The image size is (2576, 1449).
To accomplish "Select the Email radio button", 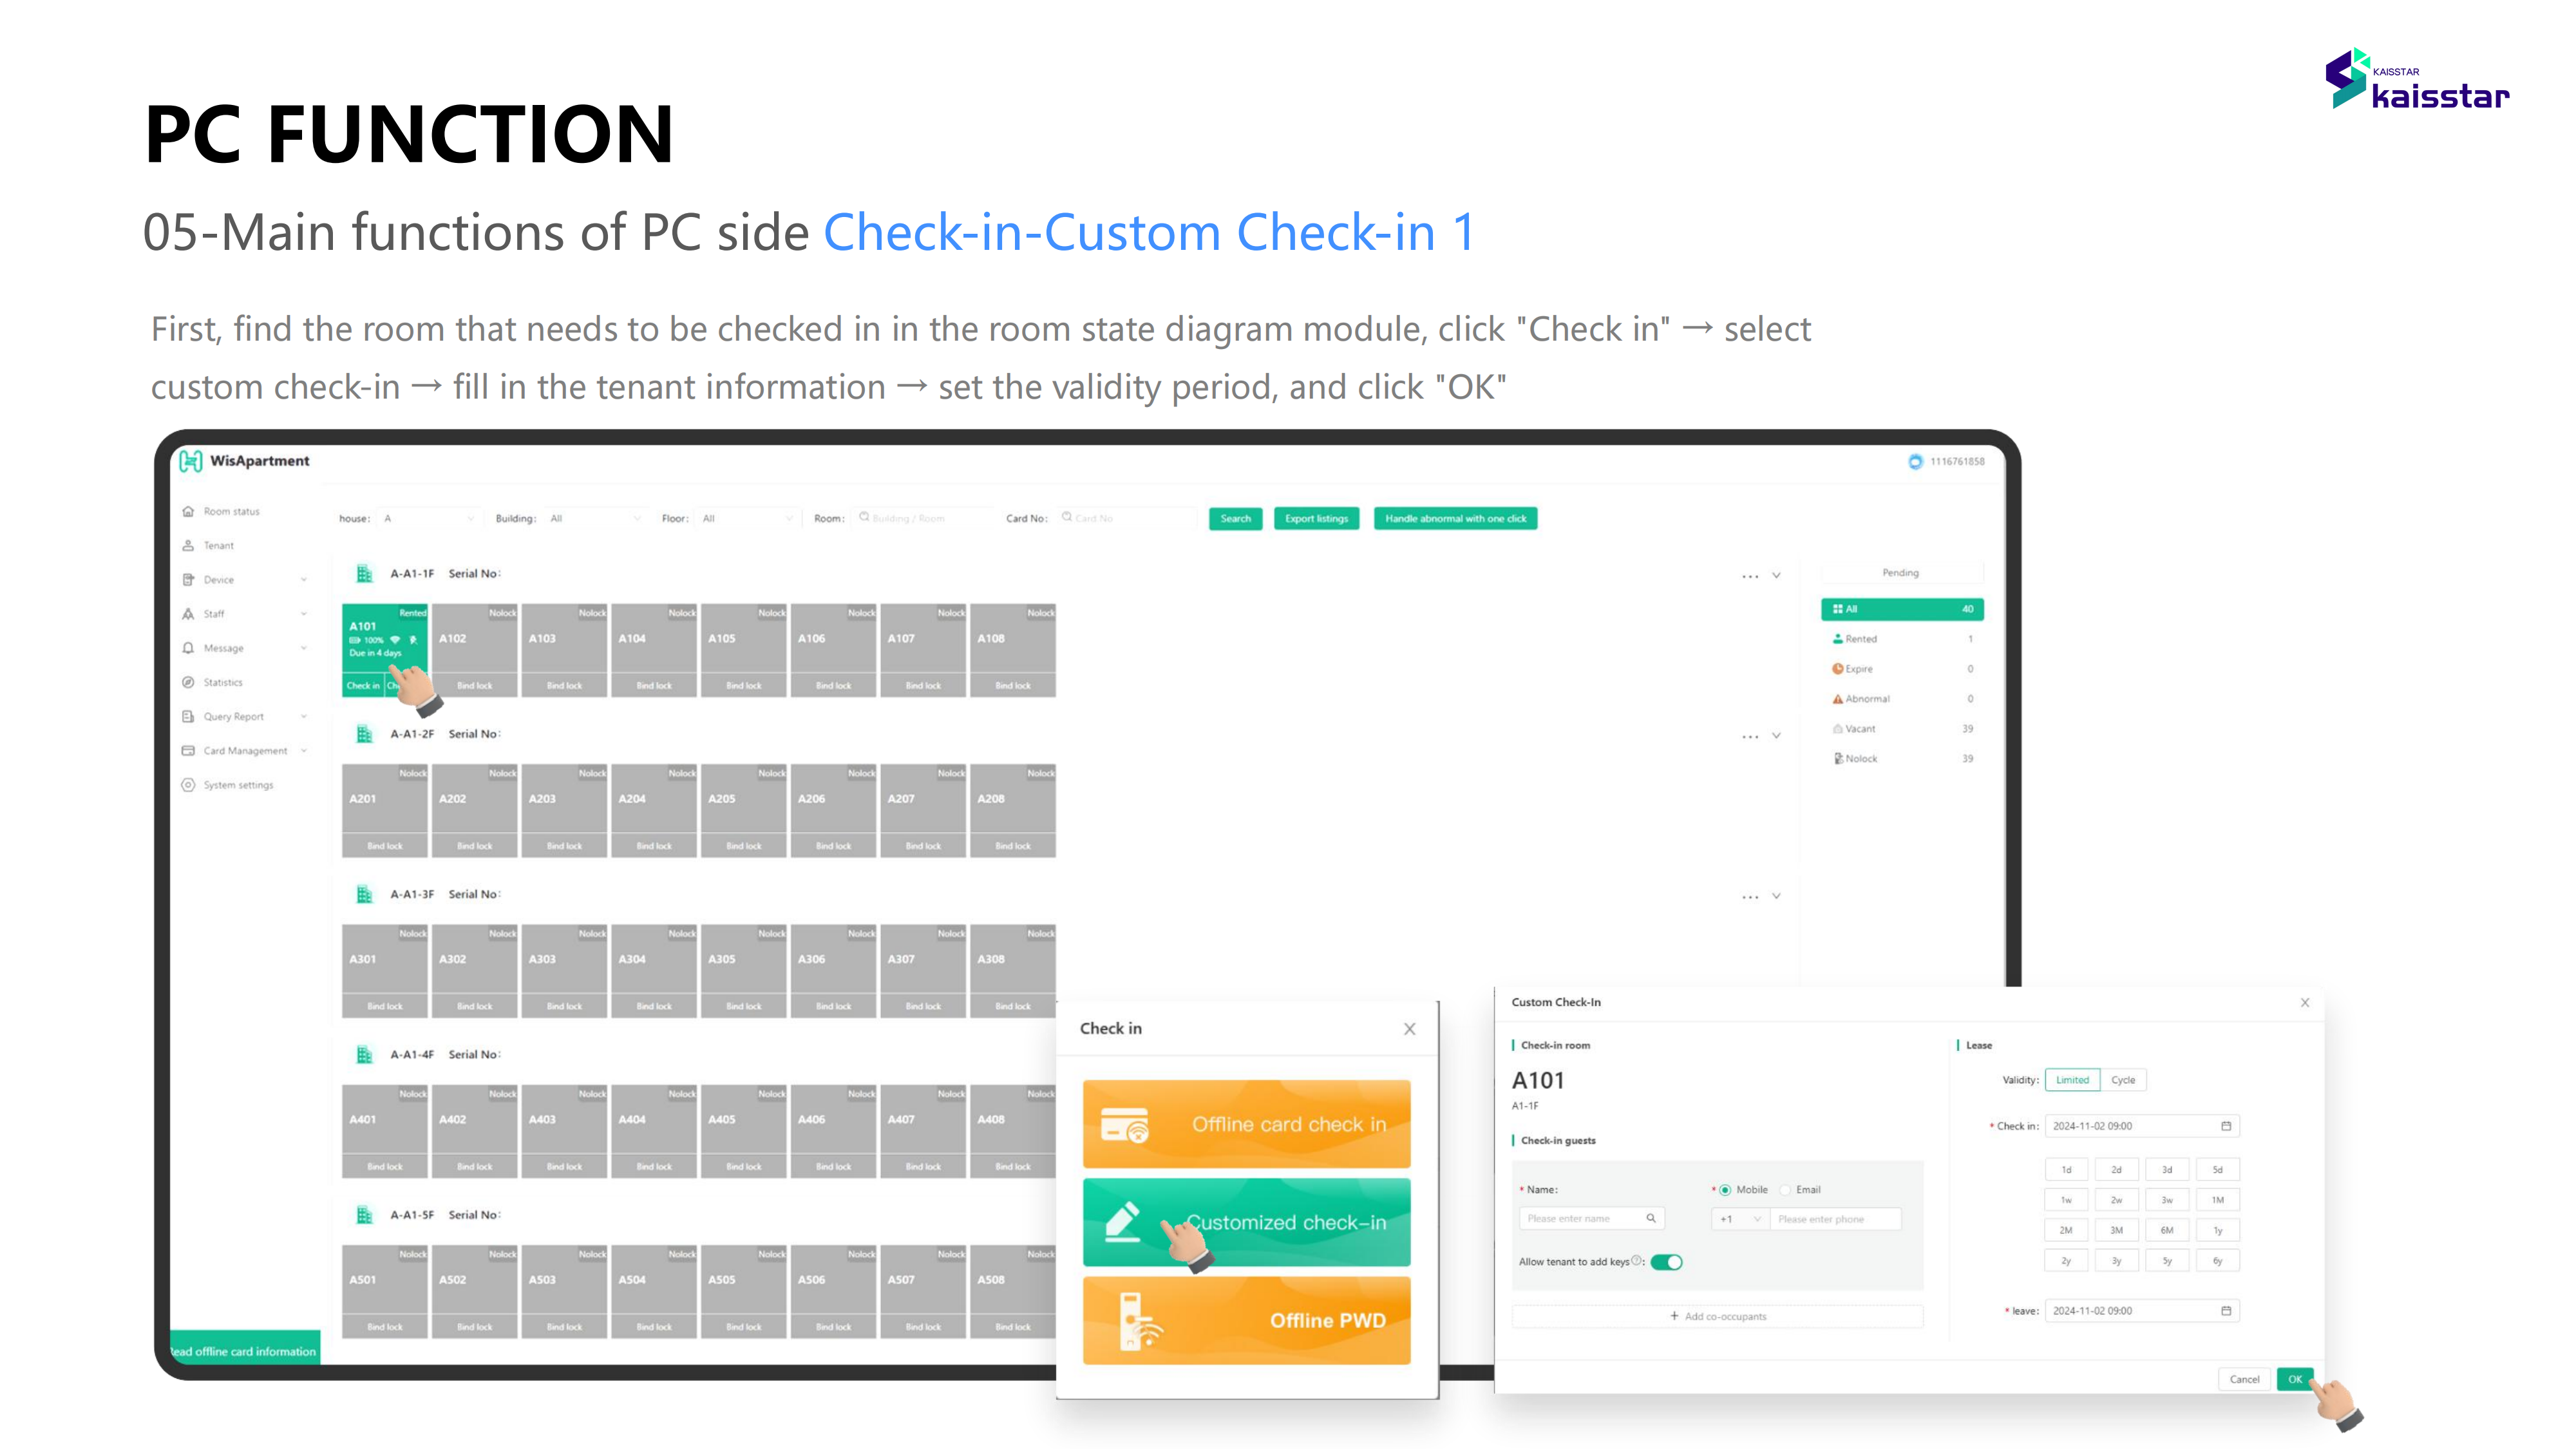I will click(1785, 1190).
